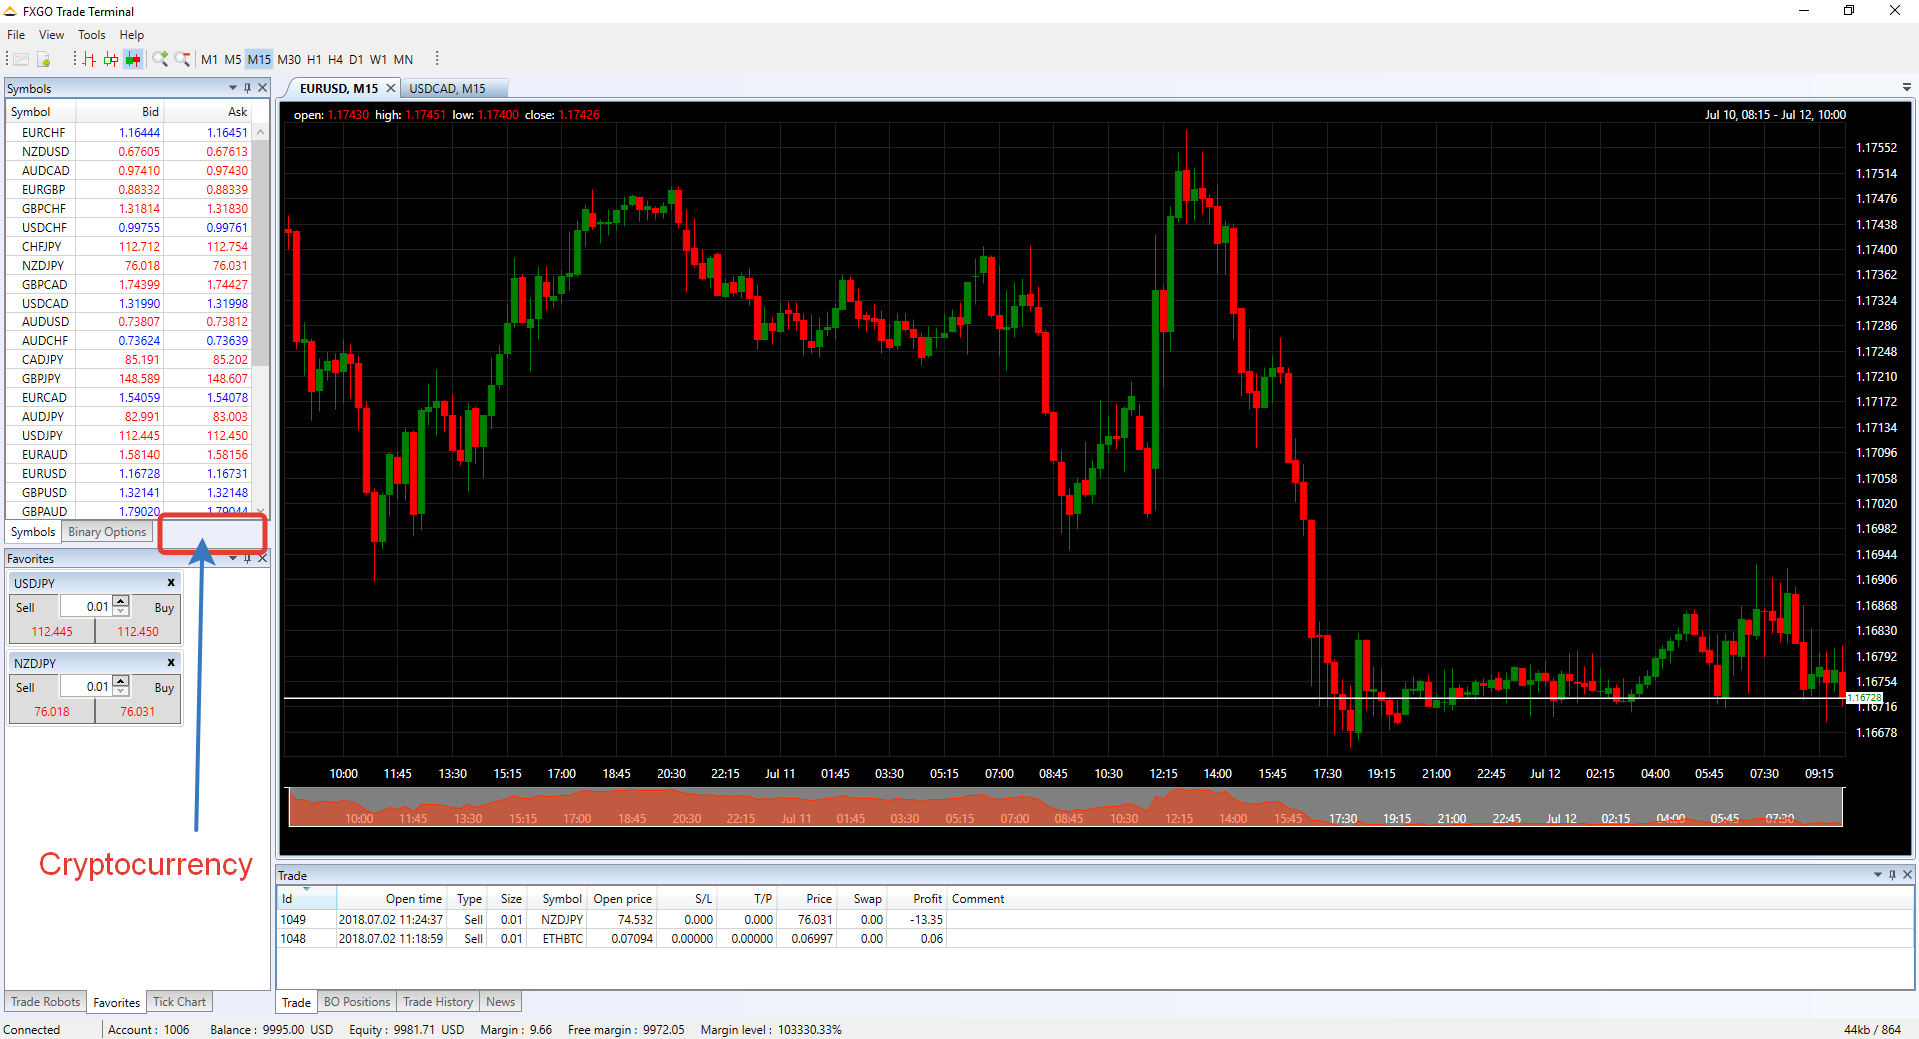
Task: Switch chart to bar chart style
Action: pyautogui.click(x=89, y=60)
